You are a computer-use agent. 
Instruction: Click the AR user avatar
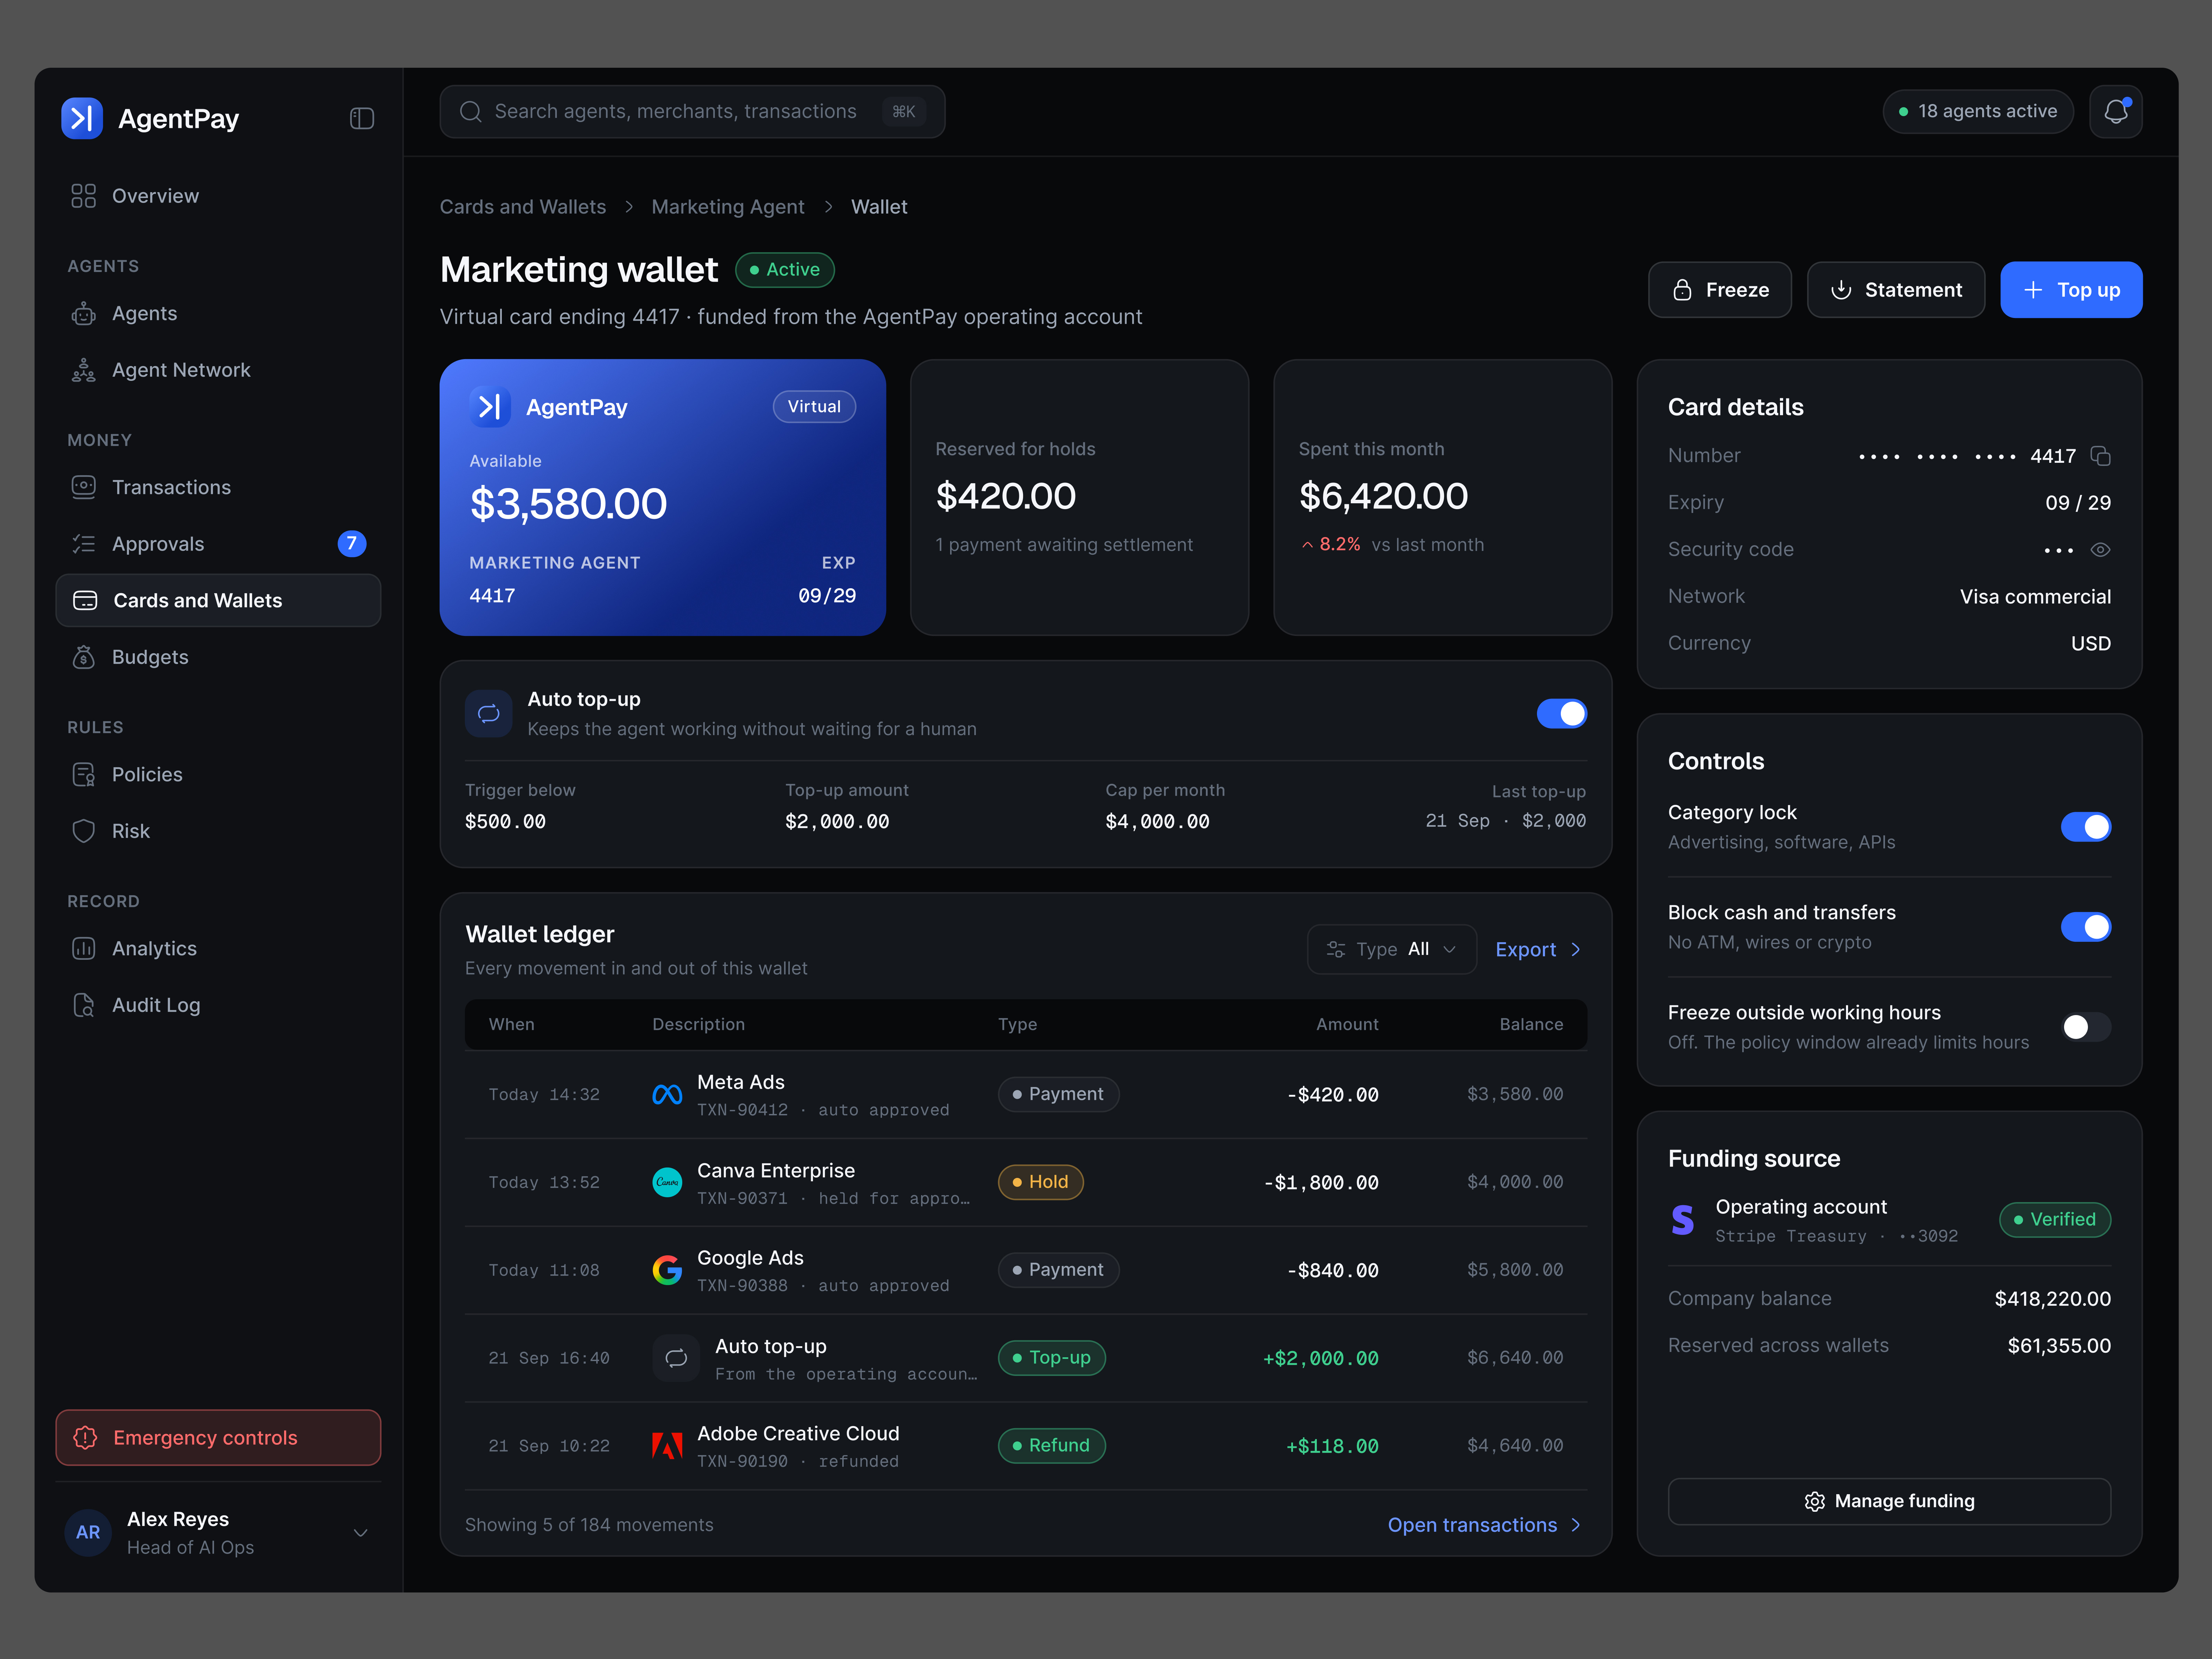point(88,1533)
